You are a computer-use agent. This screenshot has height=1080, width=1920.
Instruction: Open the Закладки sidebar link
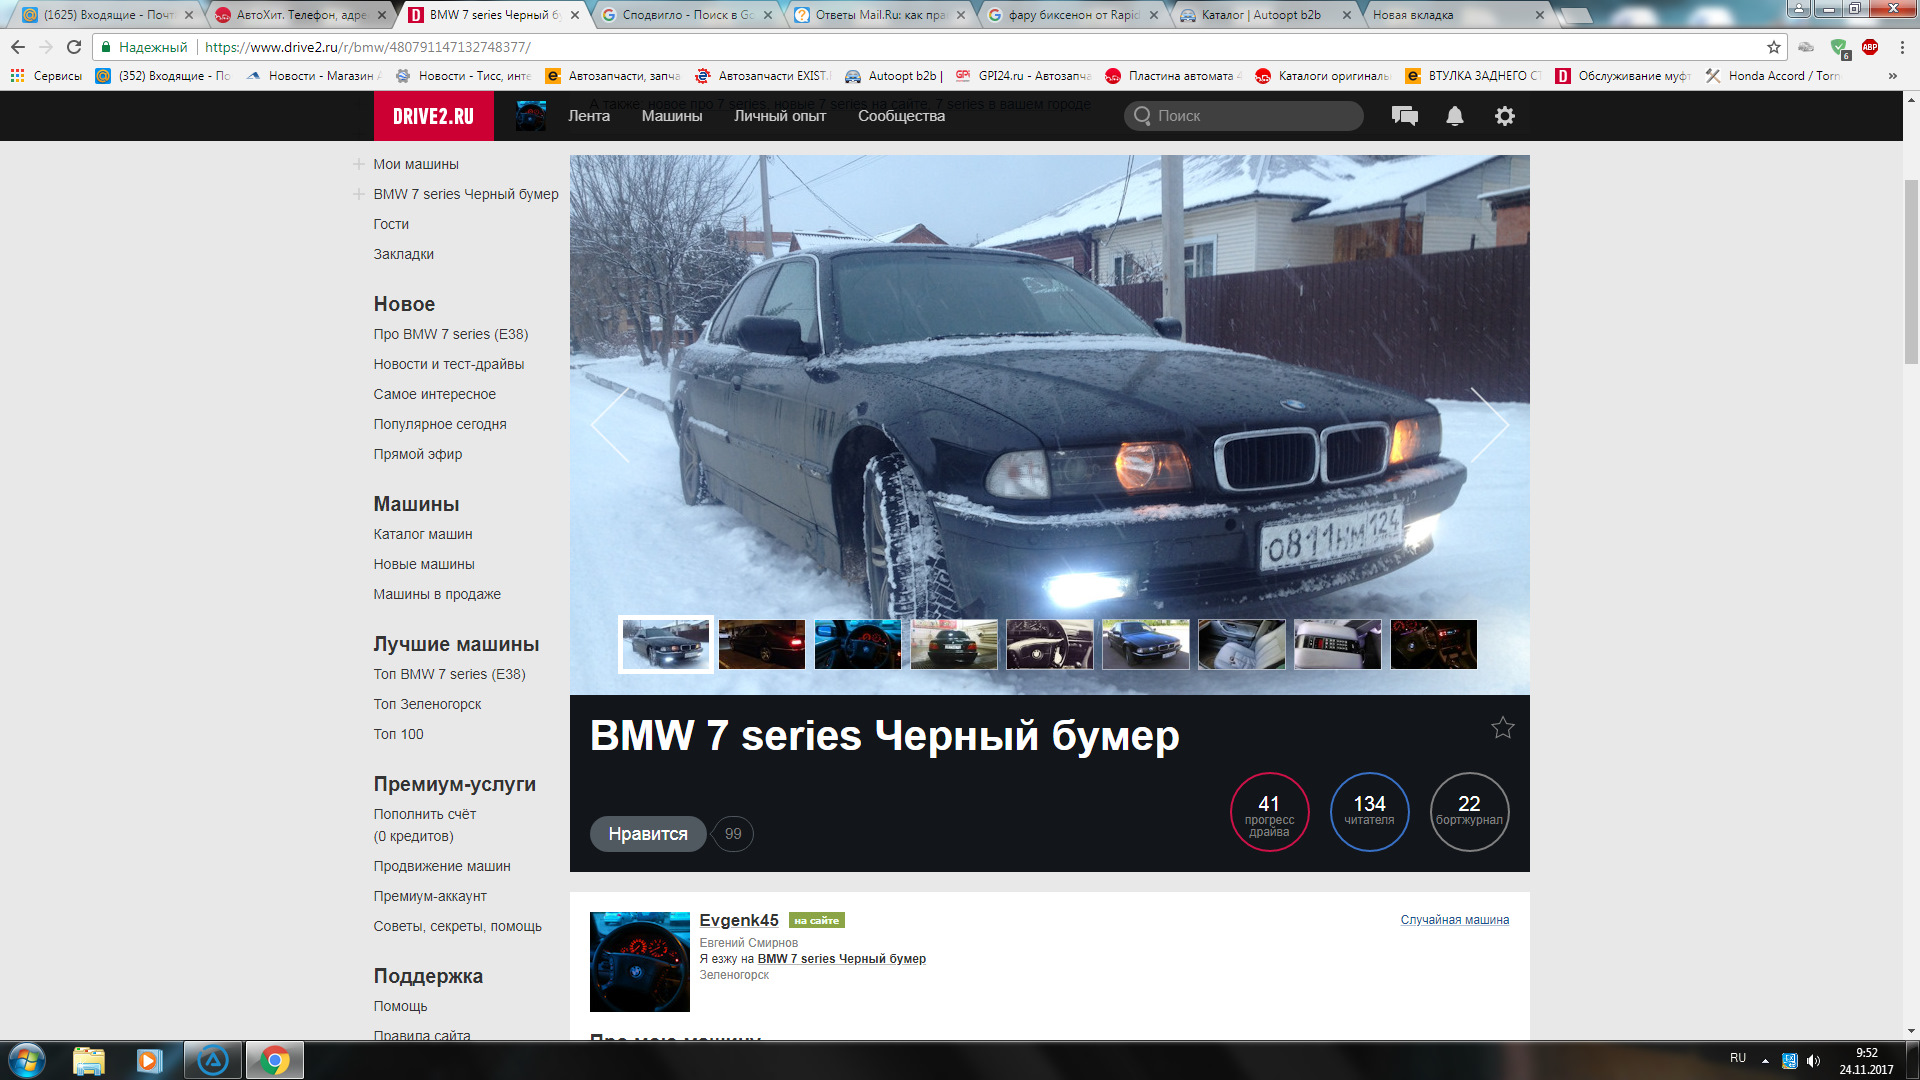404,254
